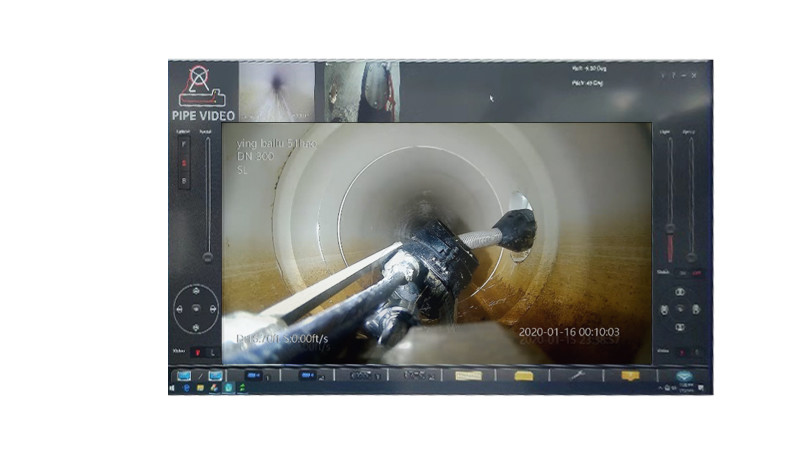Click the yellow note icon in toolbar
Viewport: 800px width, 450px height.
point(631,376)
